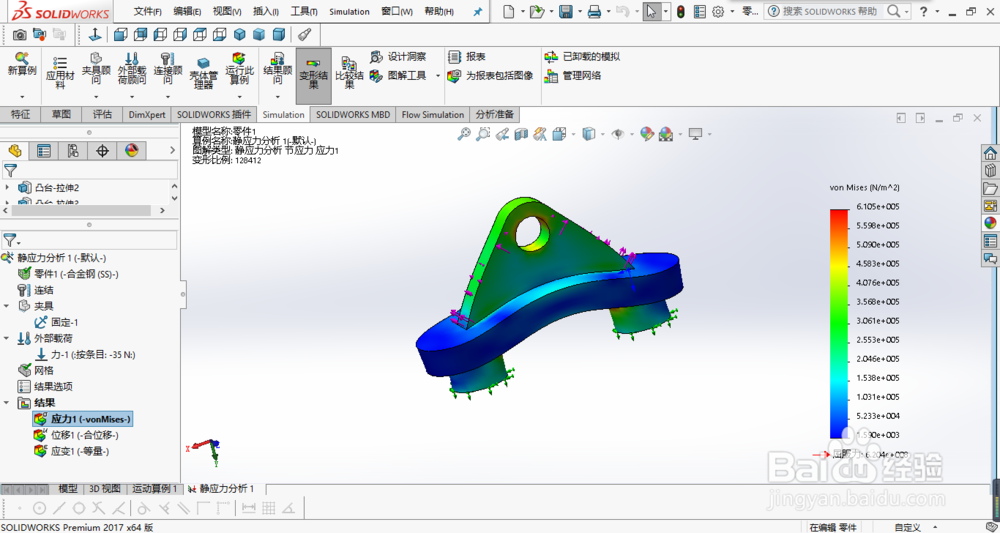Click the record video icon
Screen dimensions: 1000x533
pyautogui.click(x=40, y=34)
